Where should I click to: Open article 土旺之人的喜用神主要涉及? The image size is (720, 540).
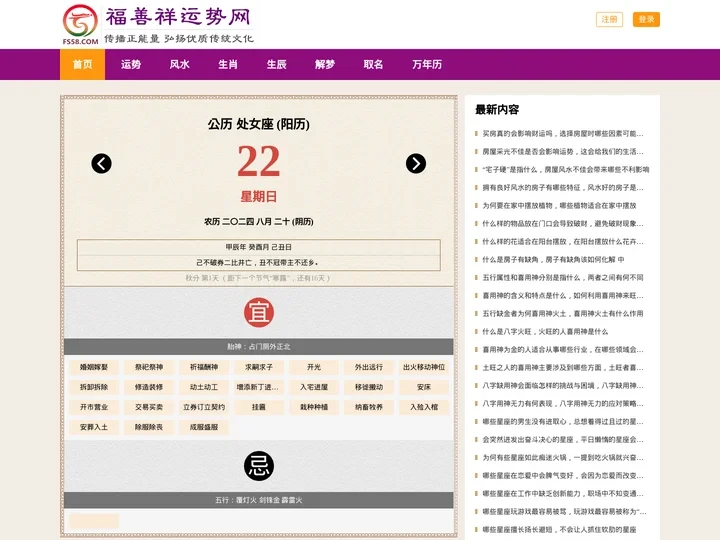[x=563, y=367]
